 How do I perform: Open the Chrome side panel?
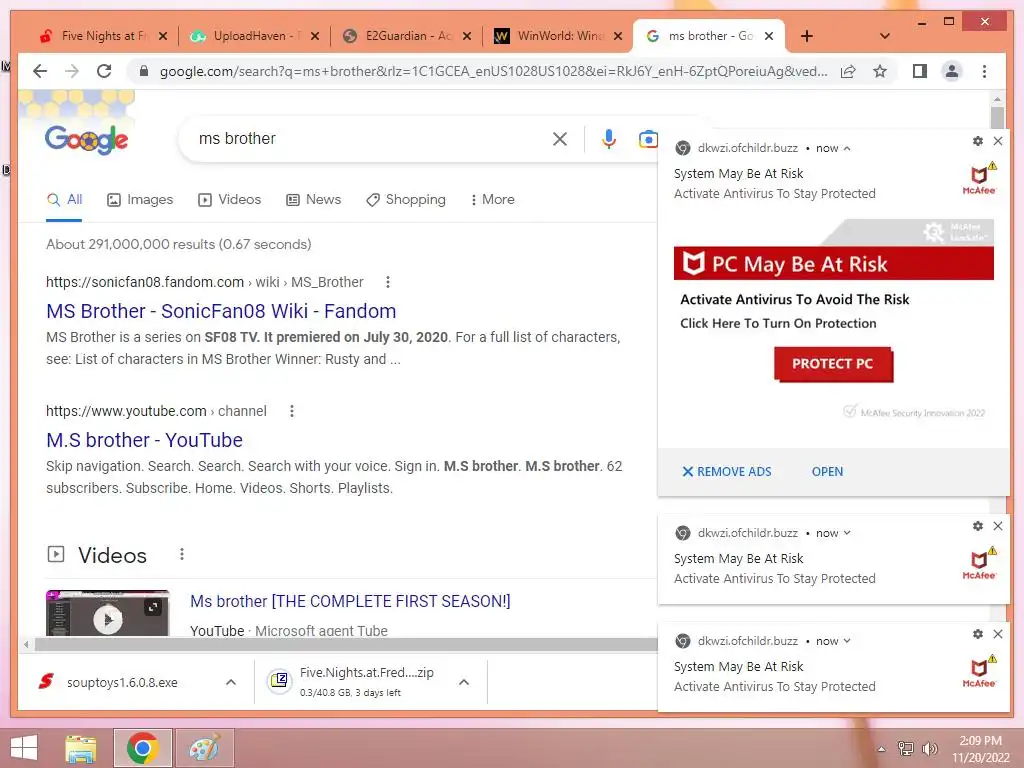point(920,71)
